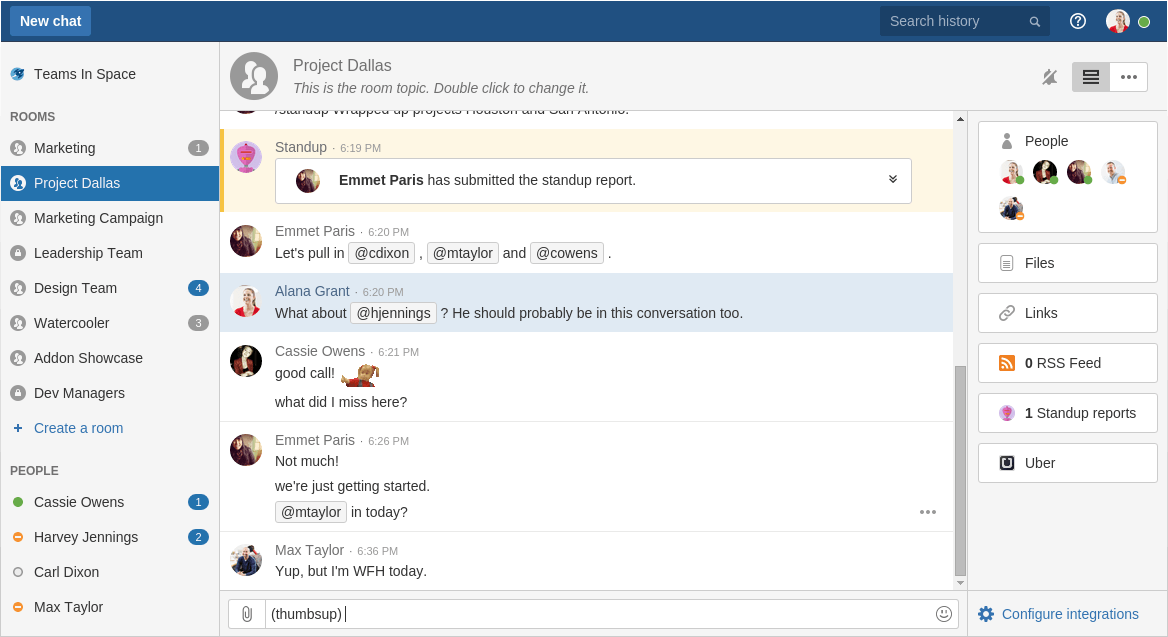1168x637 pixels.
Task: Open the Dev Managers private room
Action: pyautogui.click(x=110, y=393)
